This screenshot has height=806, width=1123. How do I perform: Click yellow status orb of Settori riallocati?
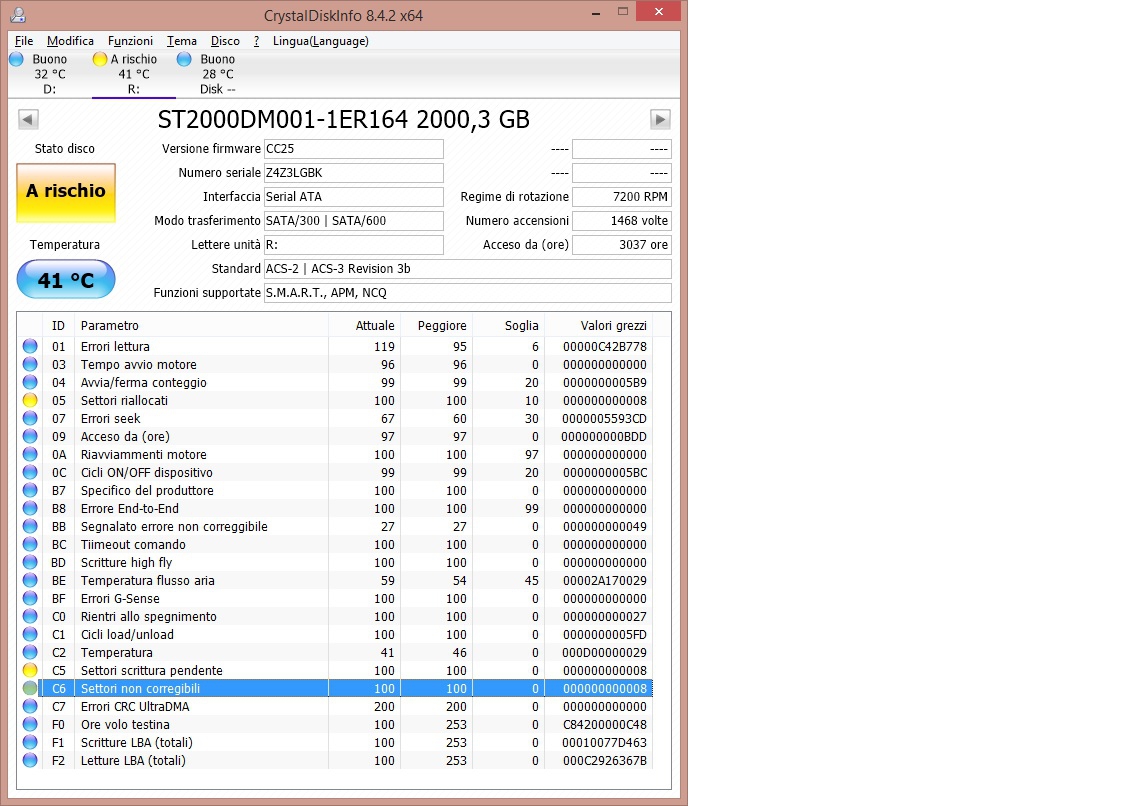(x=30, y=400)
